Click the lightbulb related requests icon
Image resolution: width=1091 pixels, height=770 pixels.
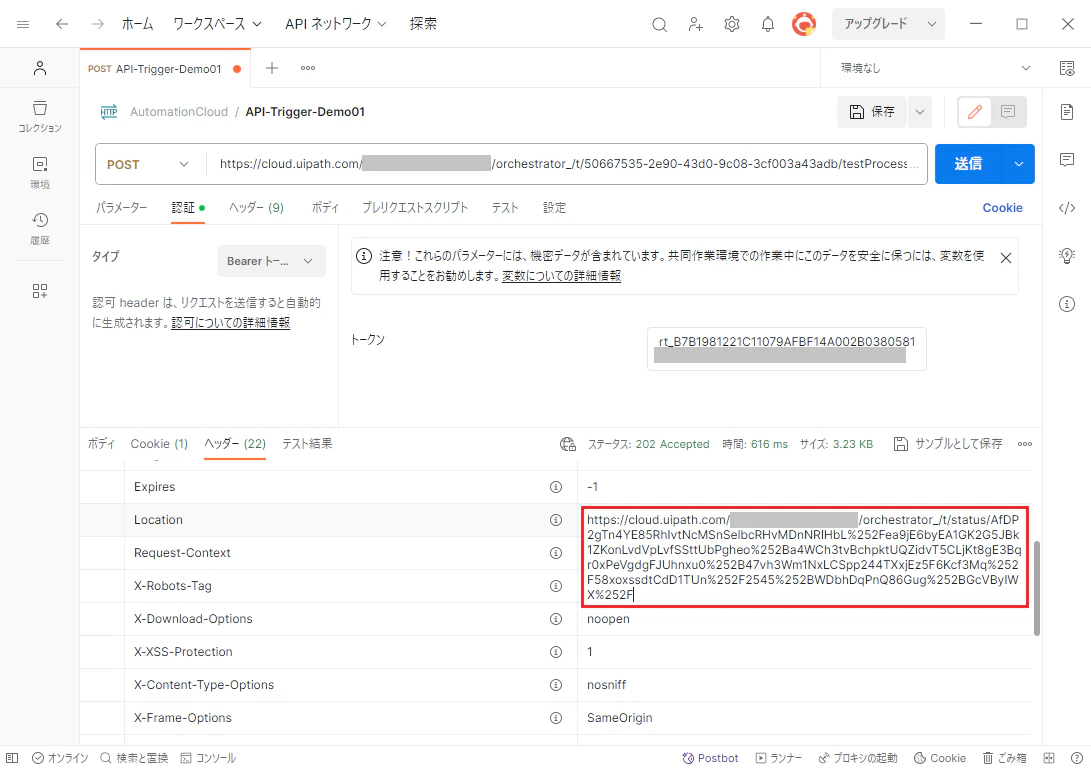pyautogui.click(x=1067, y=256)
